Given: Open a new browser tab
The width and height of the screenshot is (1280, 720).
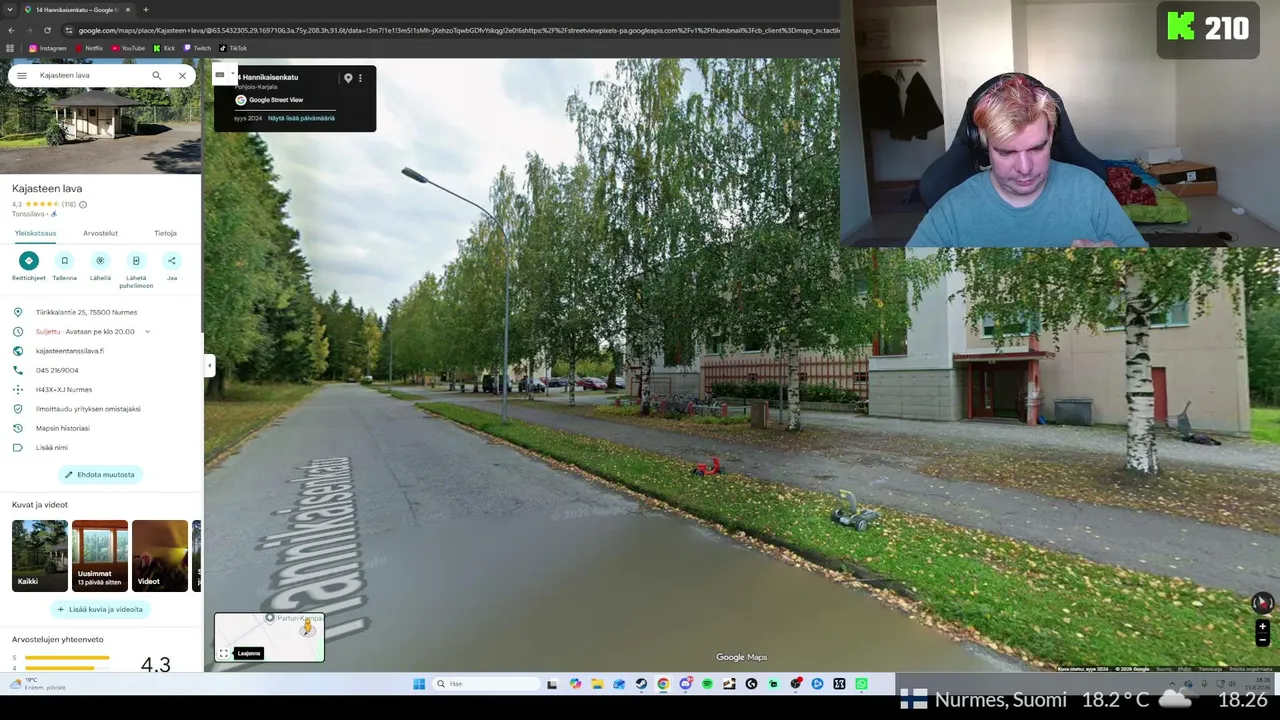Looking at the screenshot, I should coord(145,10).
